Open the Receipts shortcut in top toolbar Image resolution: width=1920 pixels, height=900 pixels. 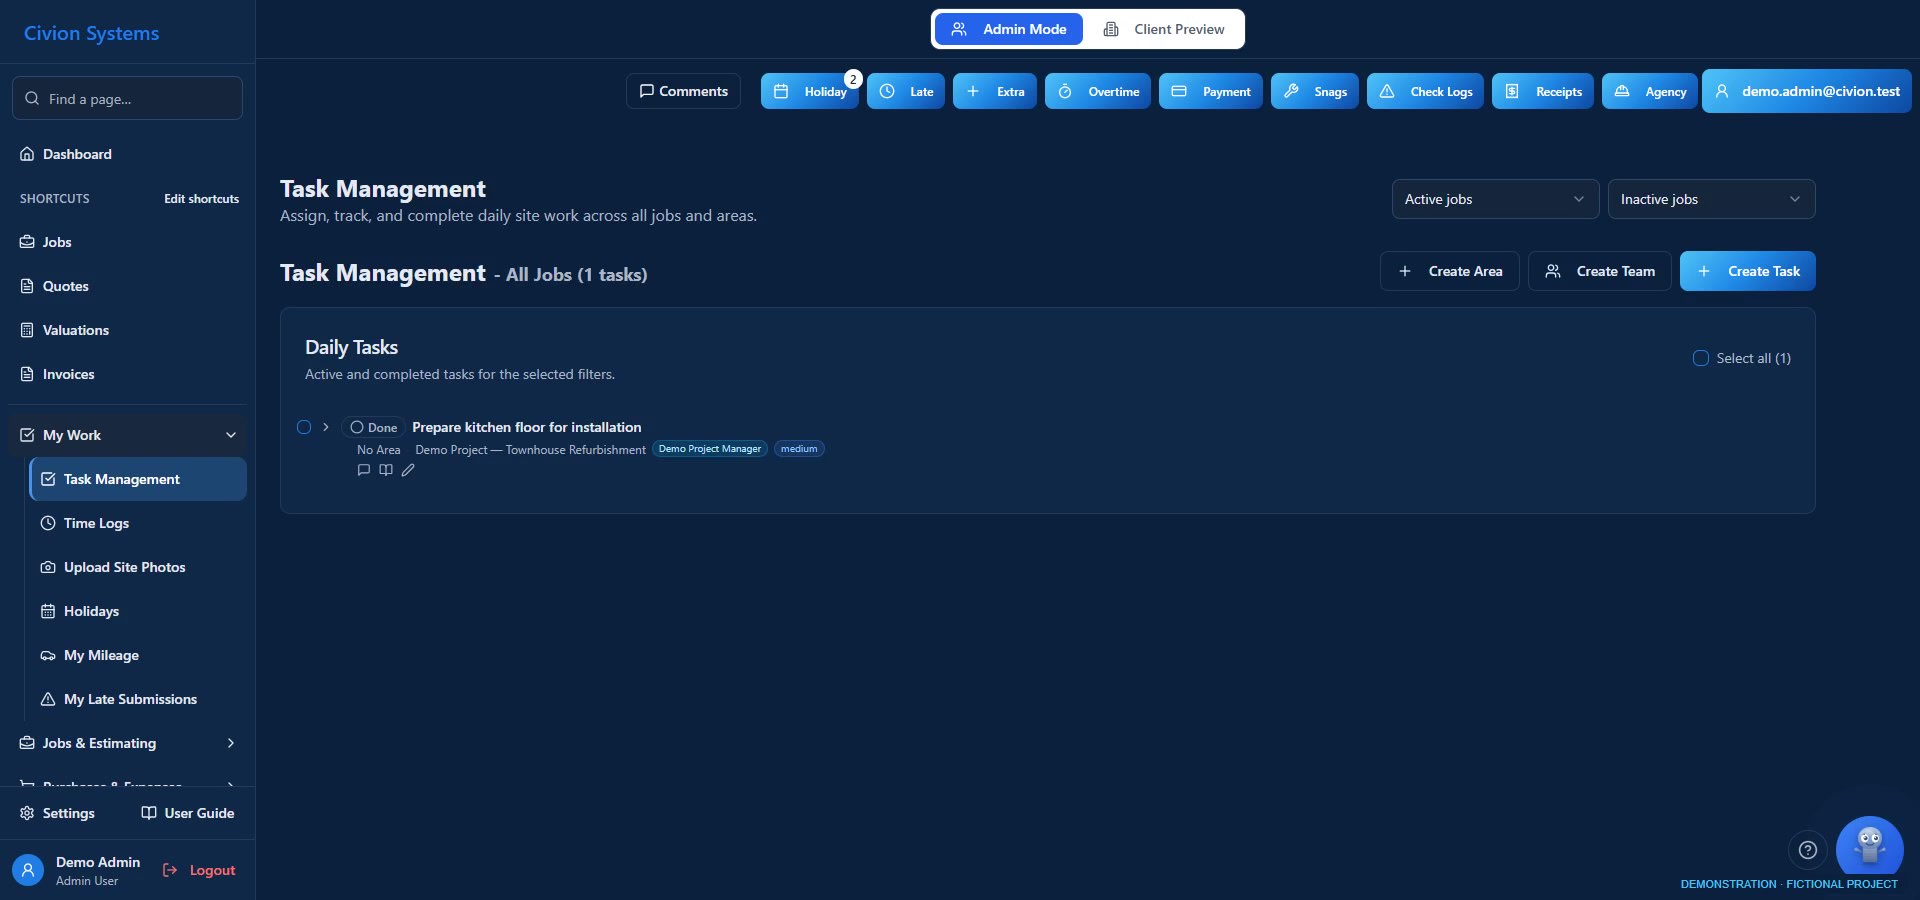tap(1543, 91)
